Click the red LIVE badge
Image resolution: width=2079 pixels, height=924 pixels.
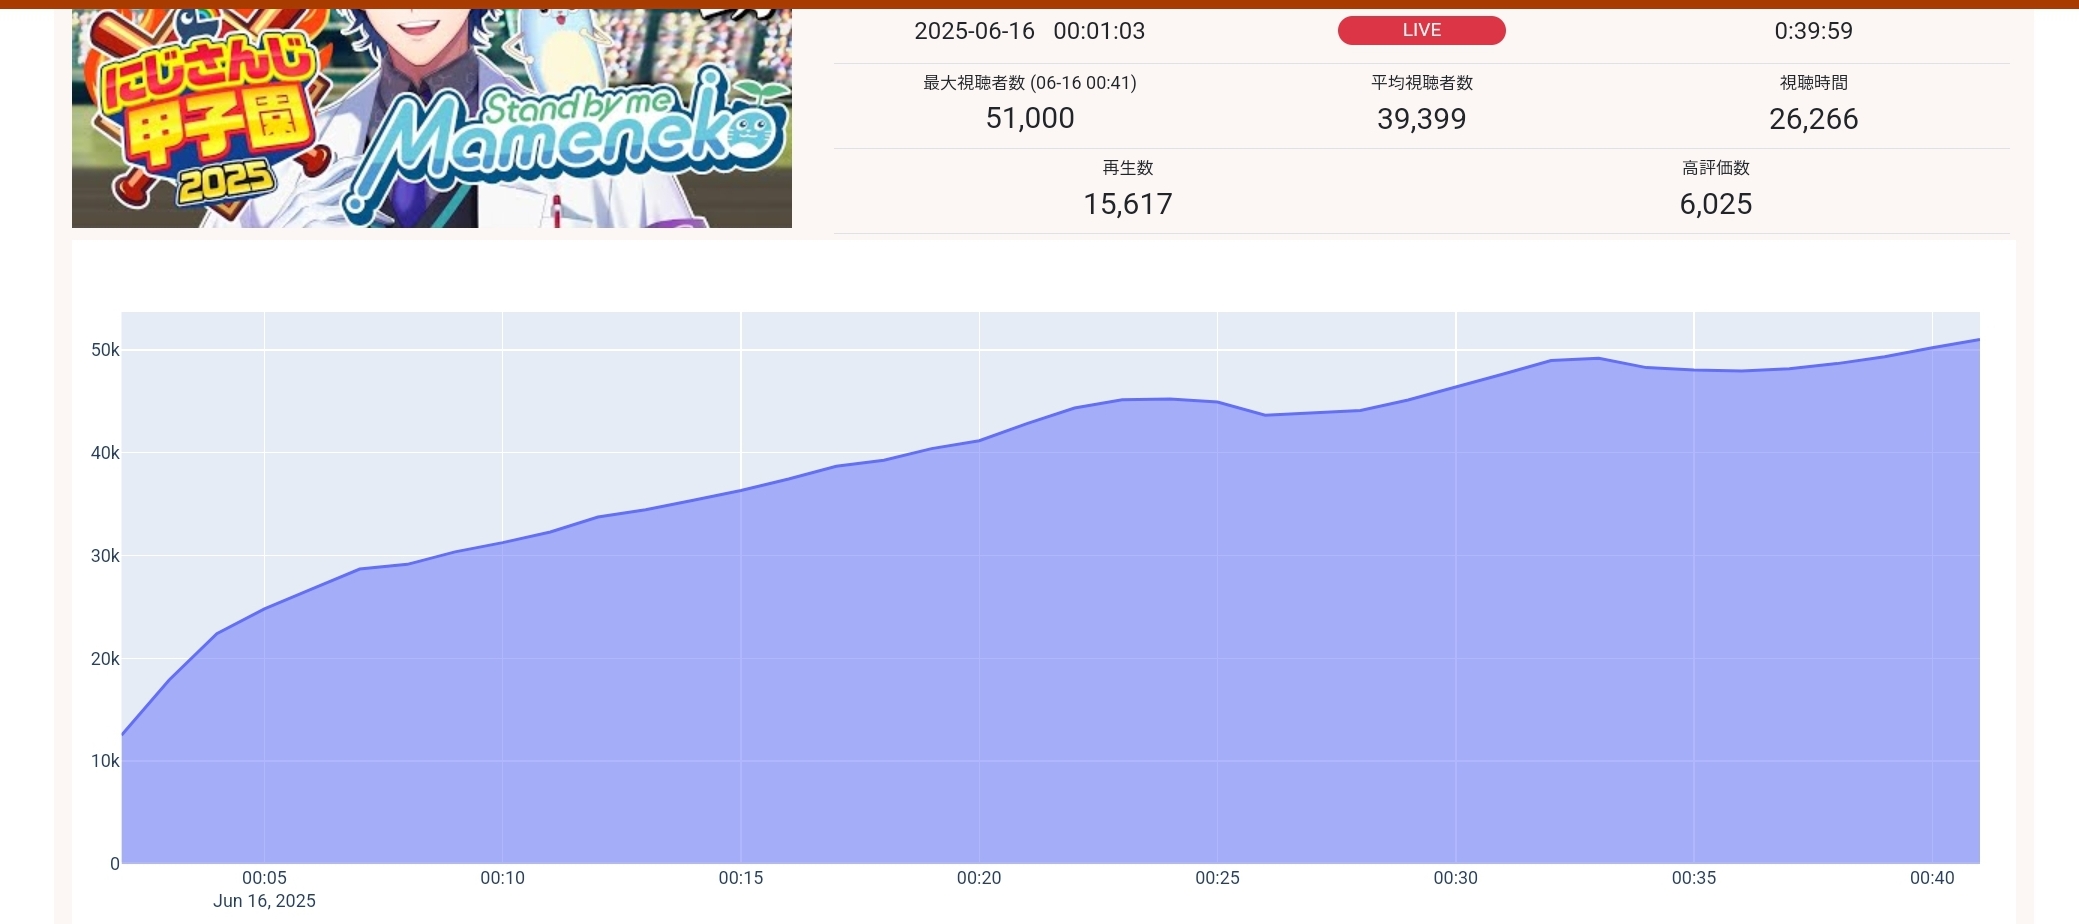click(1421, 31)
